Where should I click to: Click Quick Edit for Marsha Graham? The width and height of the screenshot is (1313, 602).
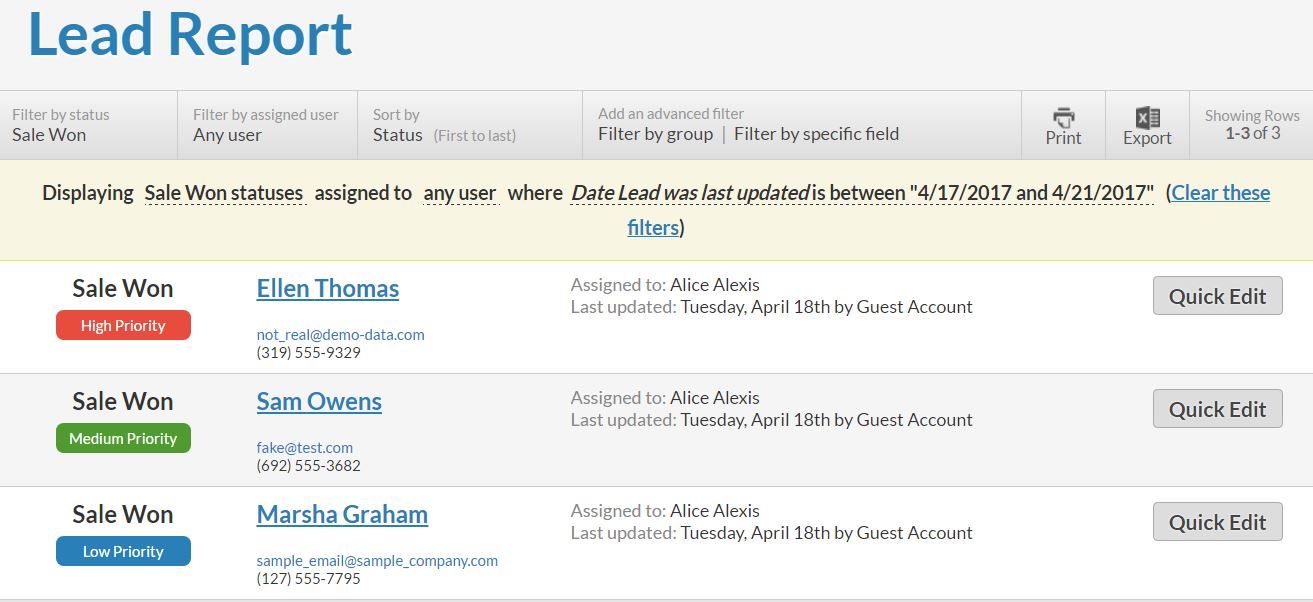click(x=1217, y=522)
